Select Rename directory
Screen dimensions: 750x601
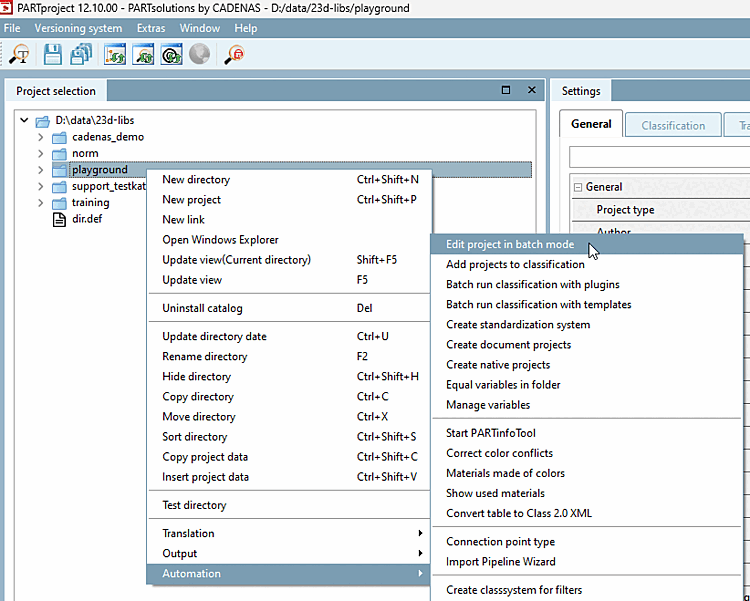click(x=289, y=356)
